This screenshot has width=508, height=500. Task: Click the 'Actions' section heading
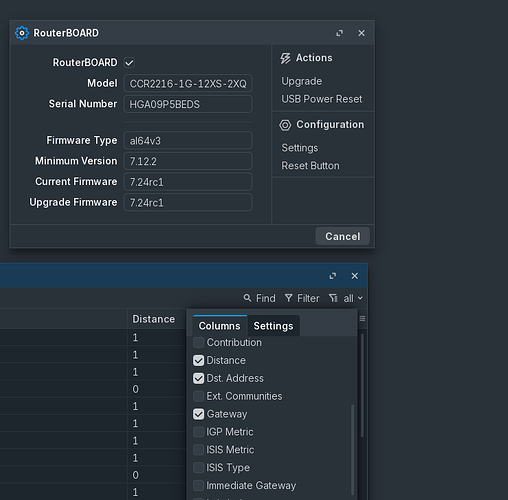[314, 58]
